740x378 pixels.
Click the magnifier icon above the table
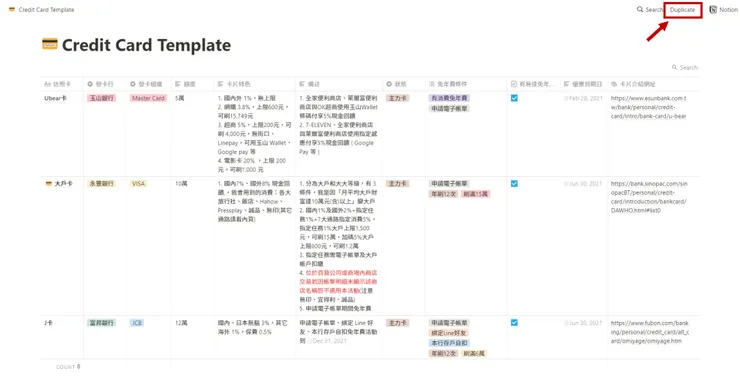[674, 67]
